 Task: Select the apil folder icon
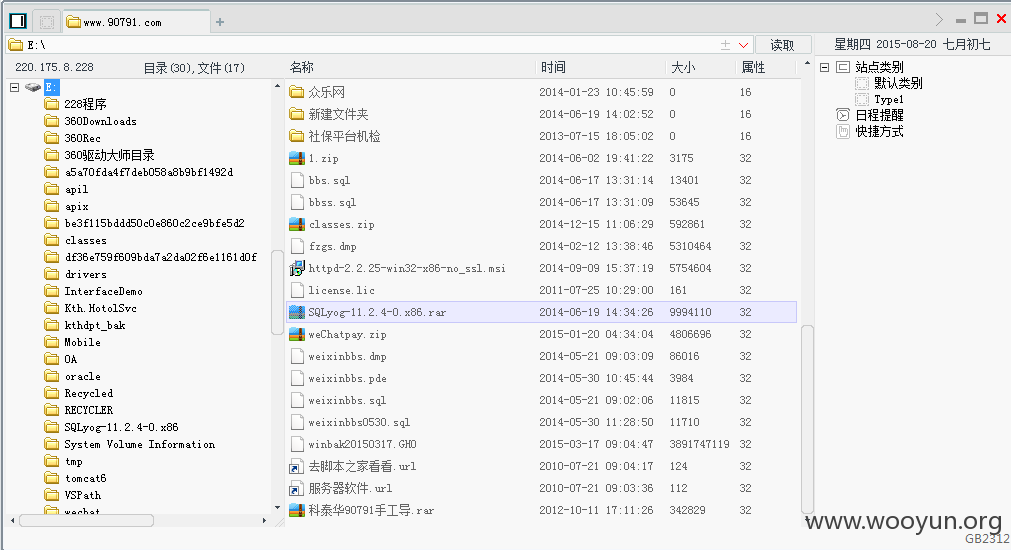click(x=52, y=189)
